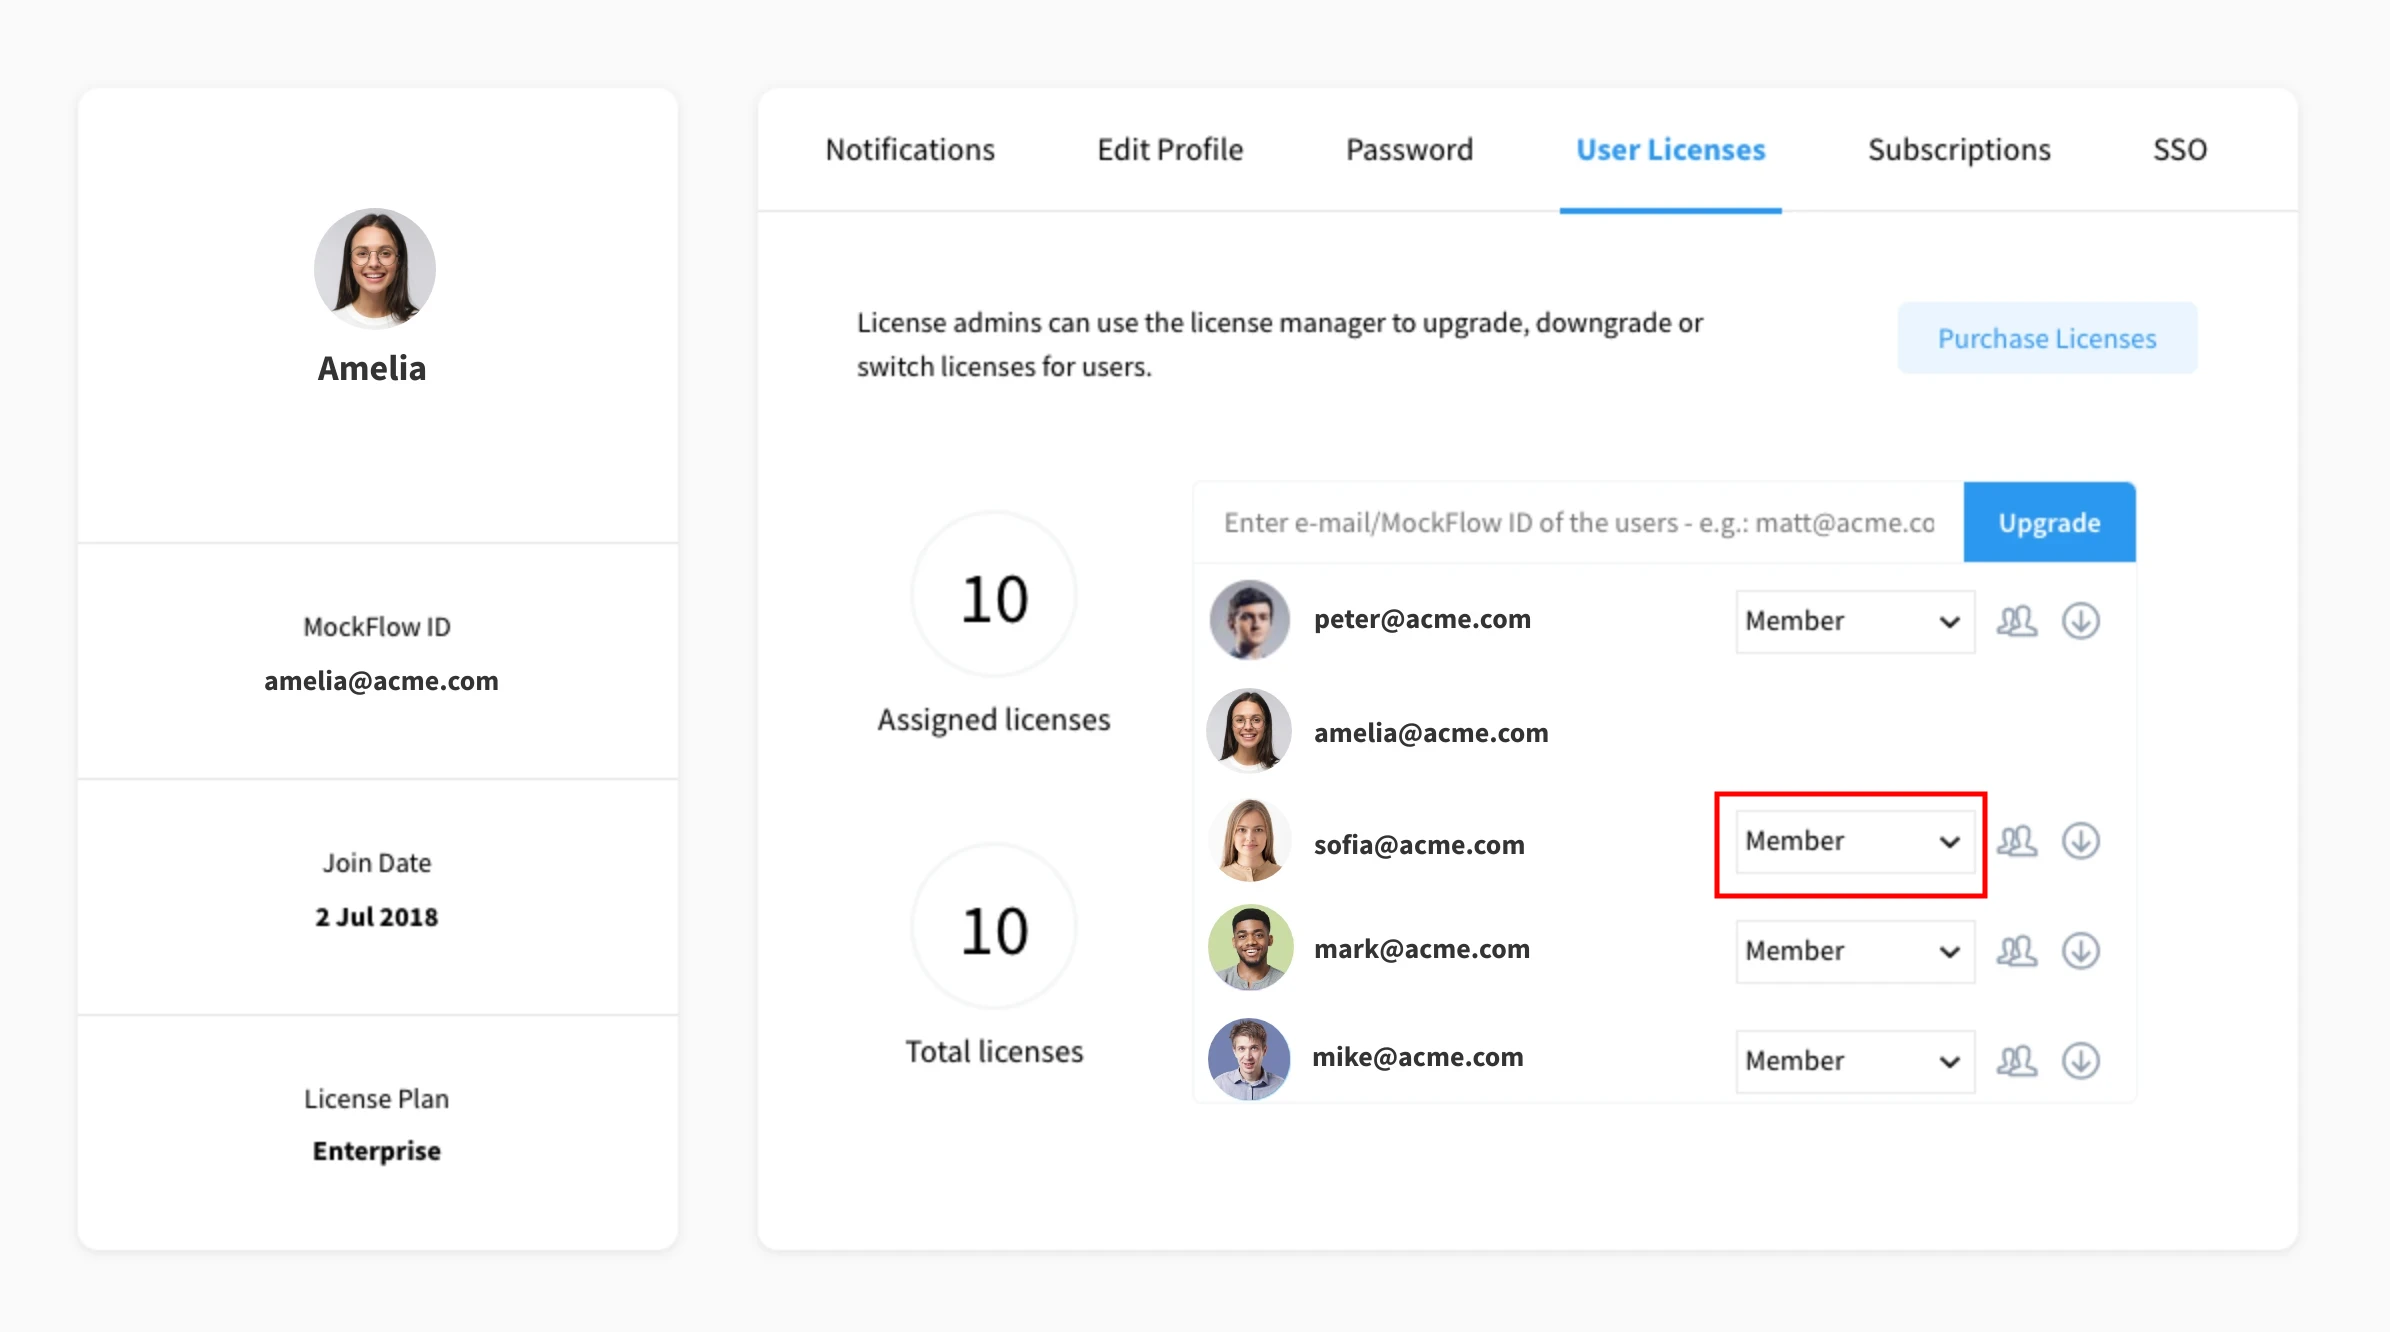Open the team icon for mark@acme.com
This screenshot has height=1332, width=2390.
pyautogui.click(x=2016, y=951)
